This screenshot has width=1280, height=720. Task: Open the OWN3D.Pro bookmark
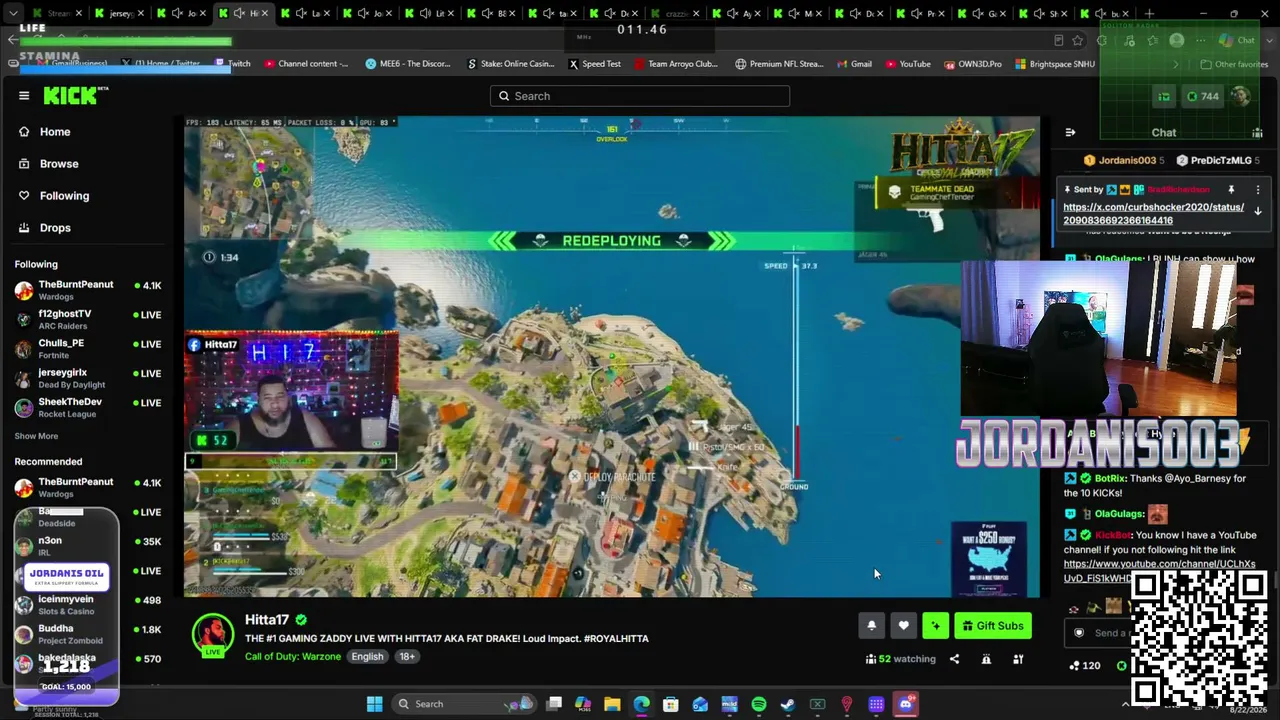click(x=973, y=64)
